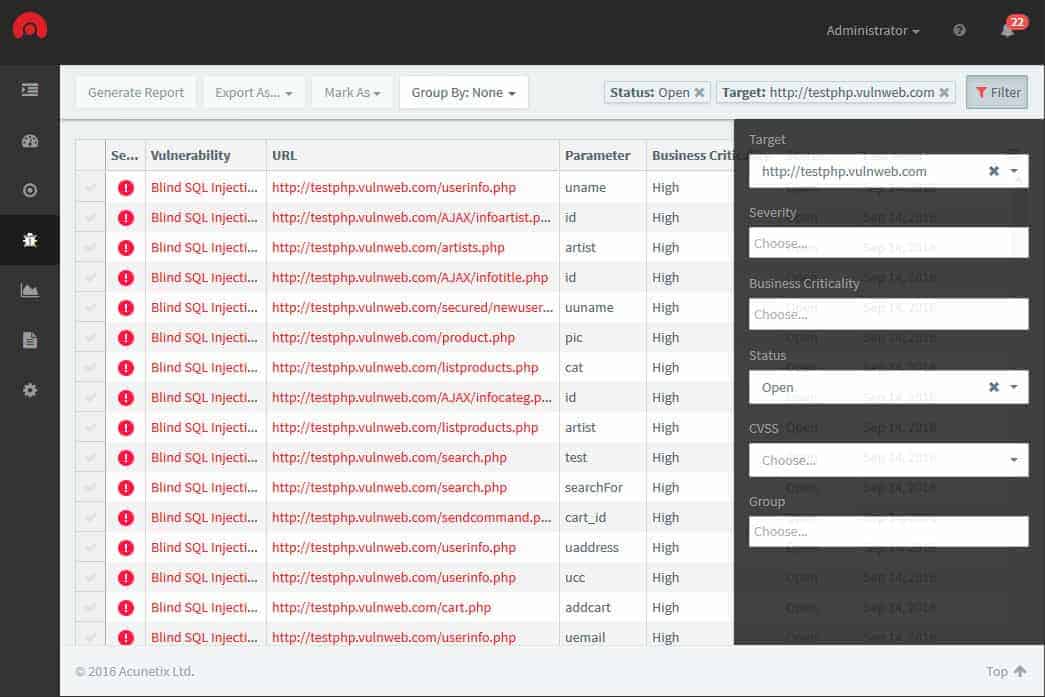The image size is (1045, 697).
Task: Open the Business Criticality Choose field
Action: coord(888,314)
